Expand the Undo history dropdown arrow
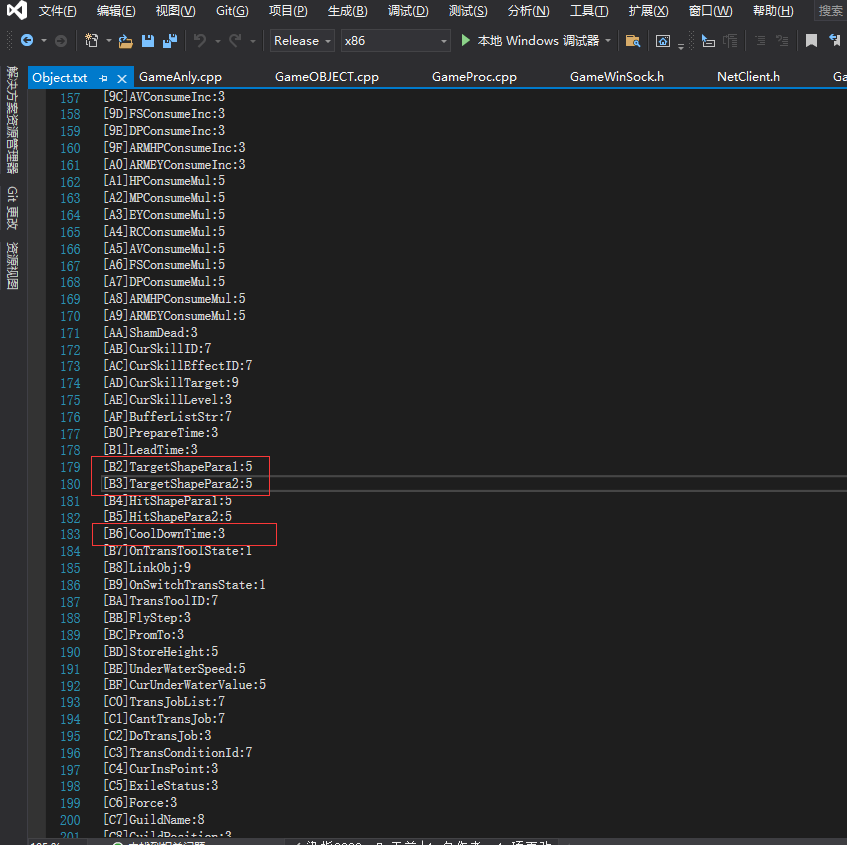 tap(218, 41)
